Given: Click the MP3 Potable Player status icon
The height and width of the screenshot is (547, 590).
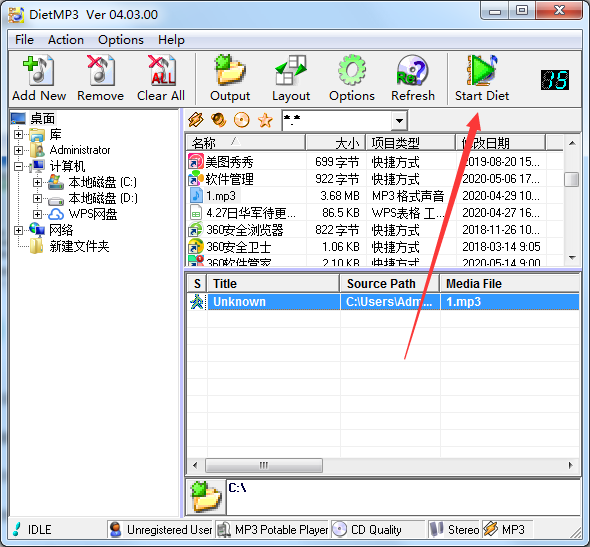Looking at the screenshot, I should (224, 530).
